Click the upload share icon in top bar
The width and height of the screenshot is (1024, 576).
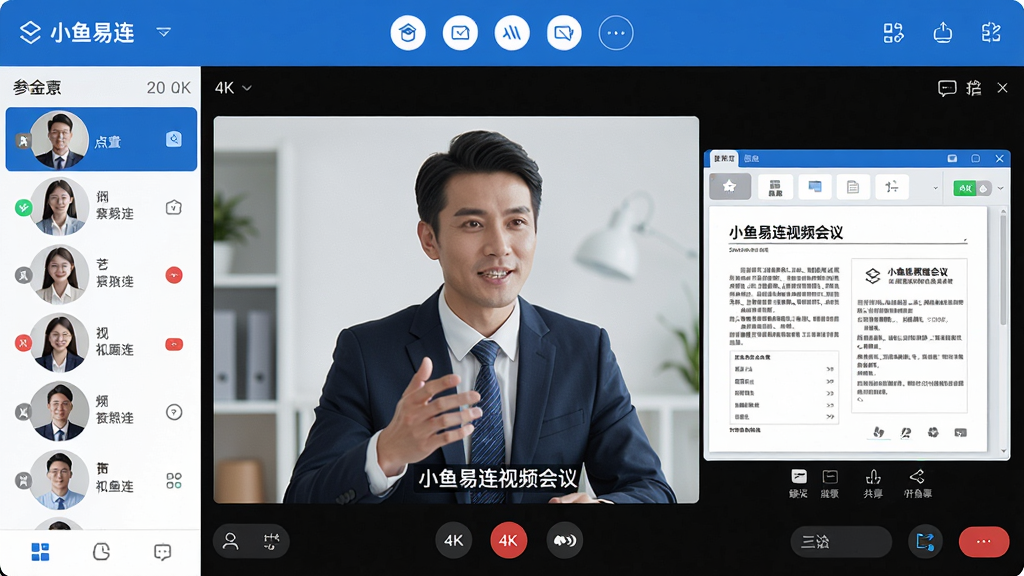point(942,33)
